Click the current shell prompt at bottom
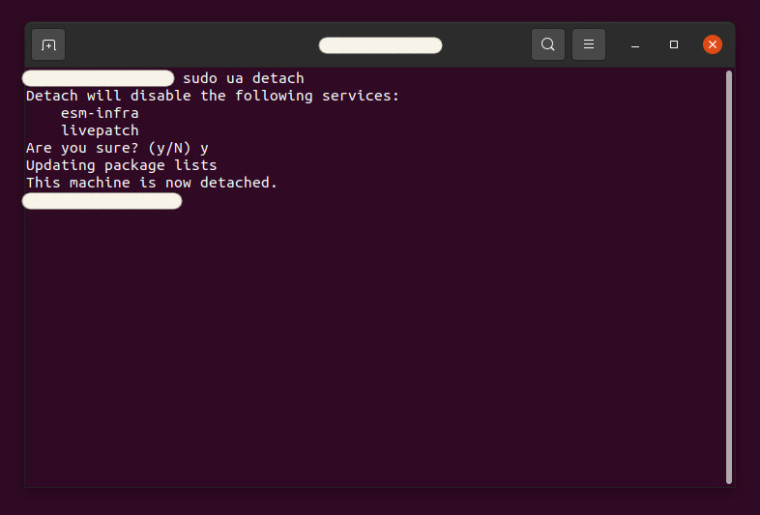 coord(102,201)
